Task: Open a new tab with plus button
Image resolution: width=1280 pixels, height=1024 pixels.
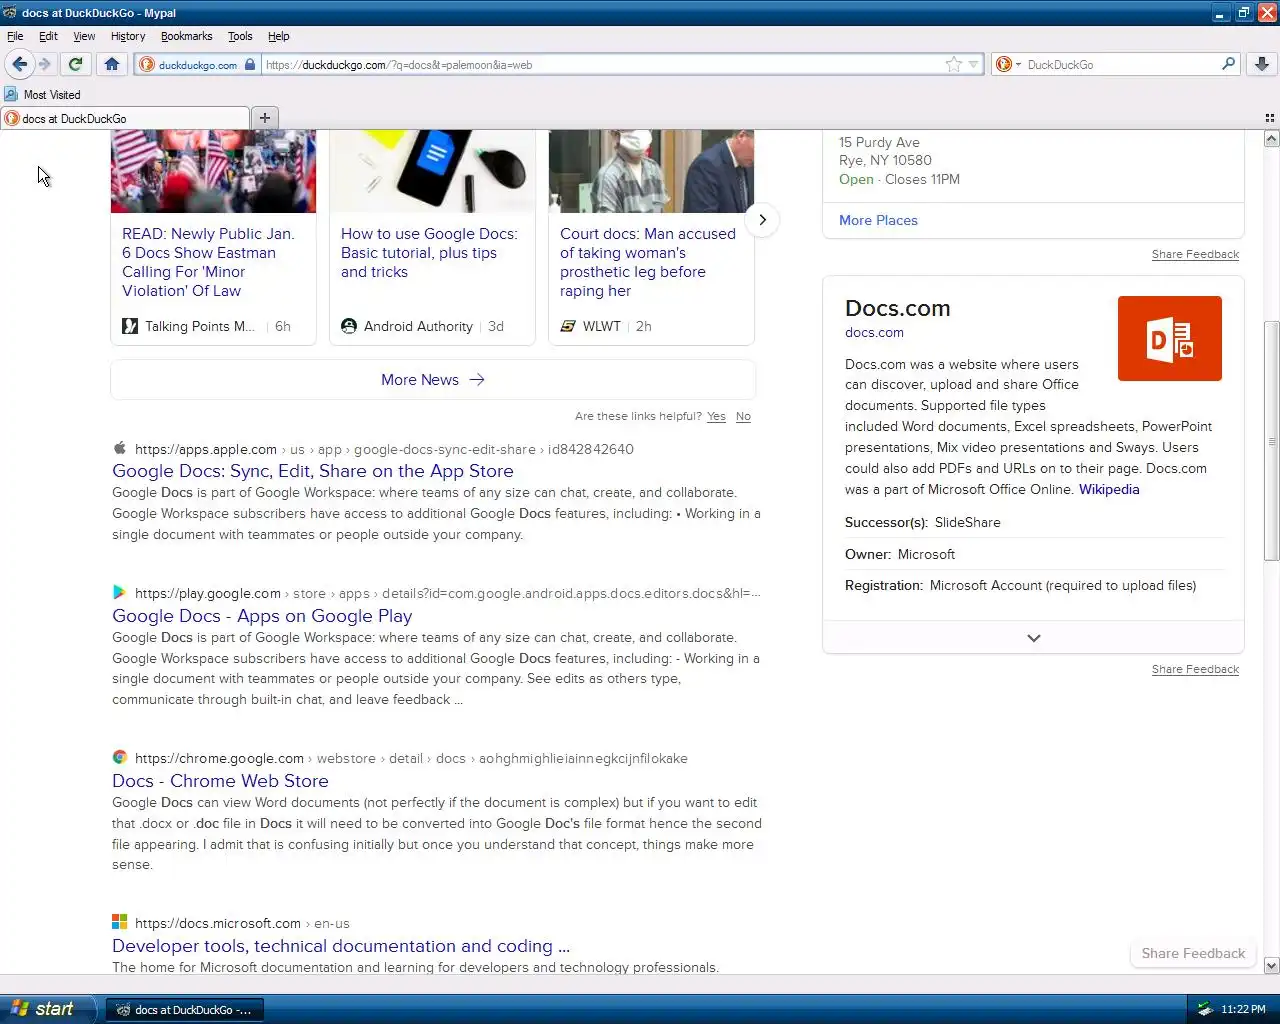Action: point(265,118)
